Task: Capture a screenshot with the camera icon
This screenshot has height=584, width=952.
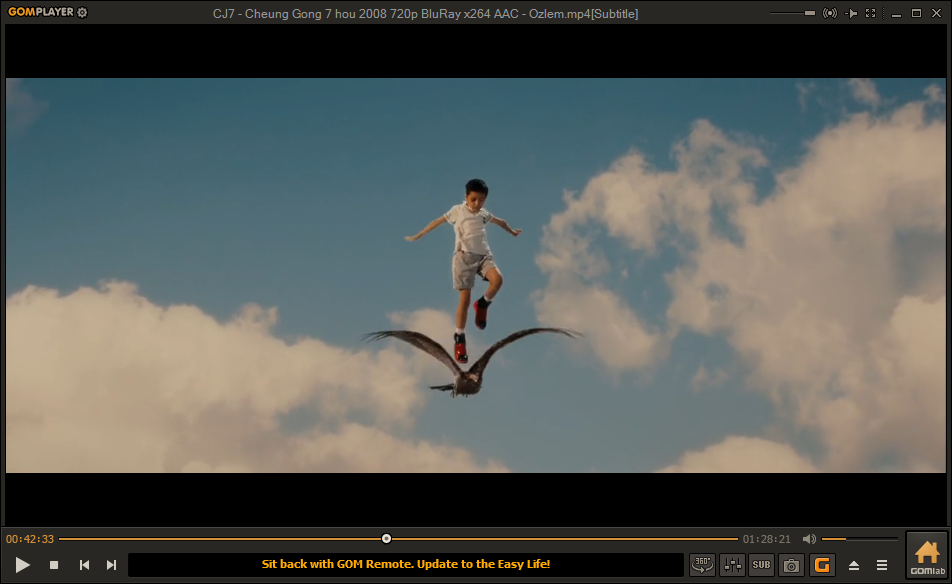Action: pyautogui.click(x=791, y=565)
